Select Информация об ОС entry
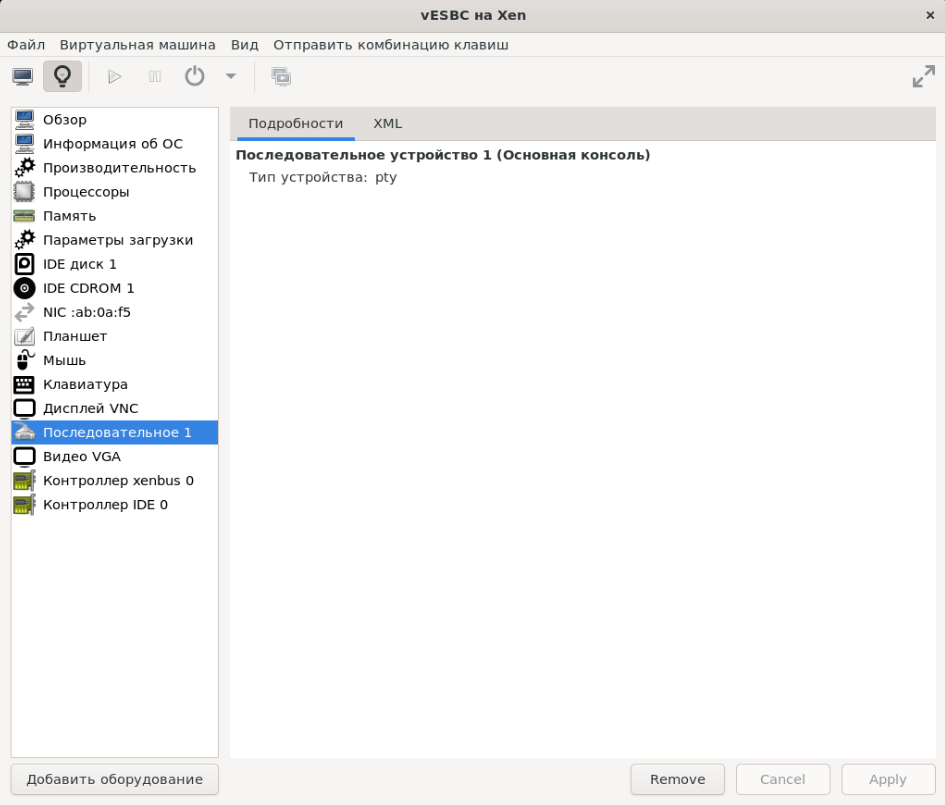This screenshot has width=945, height=805. [x=115, y=144]
